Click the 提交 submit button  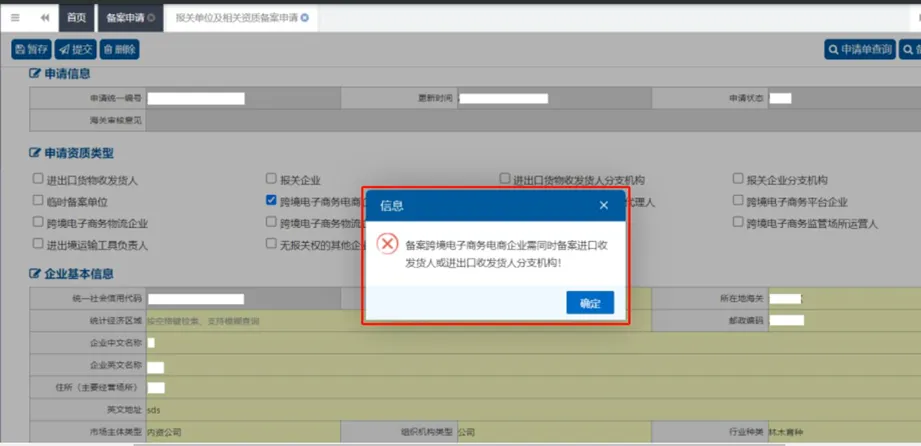[x=76, y=49]
